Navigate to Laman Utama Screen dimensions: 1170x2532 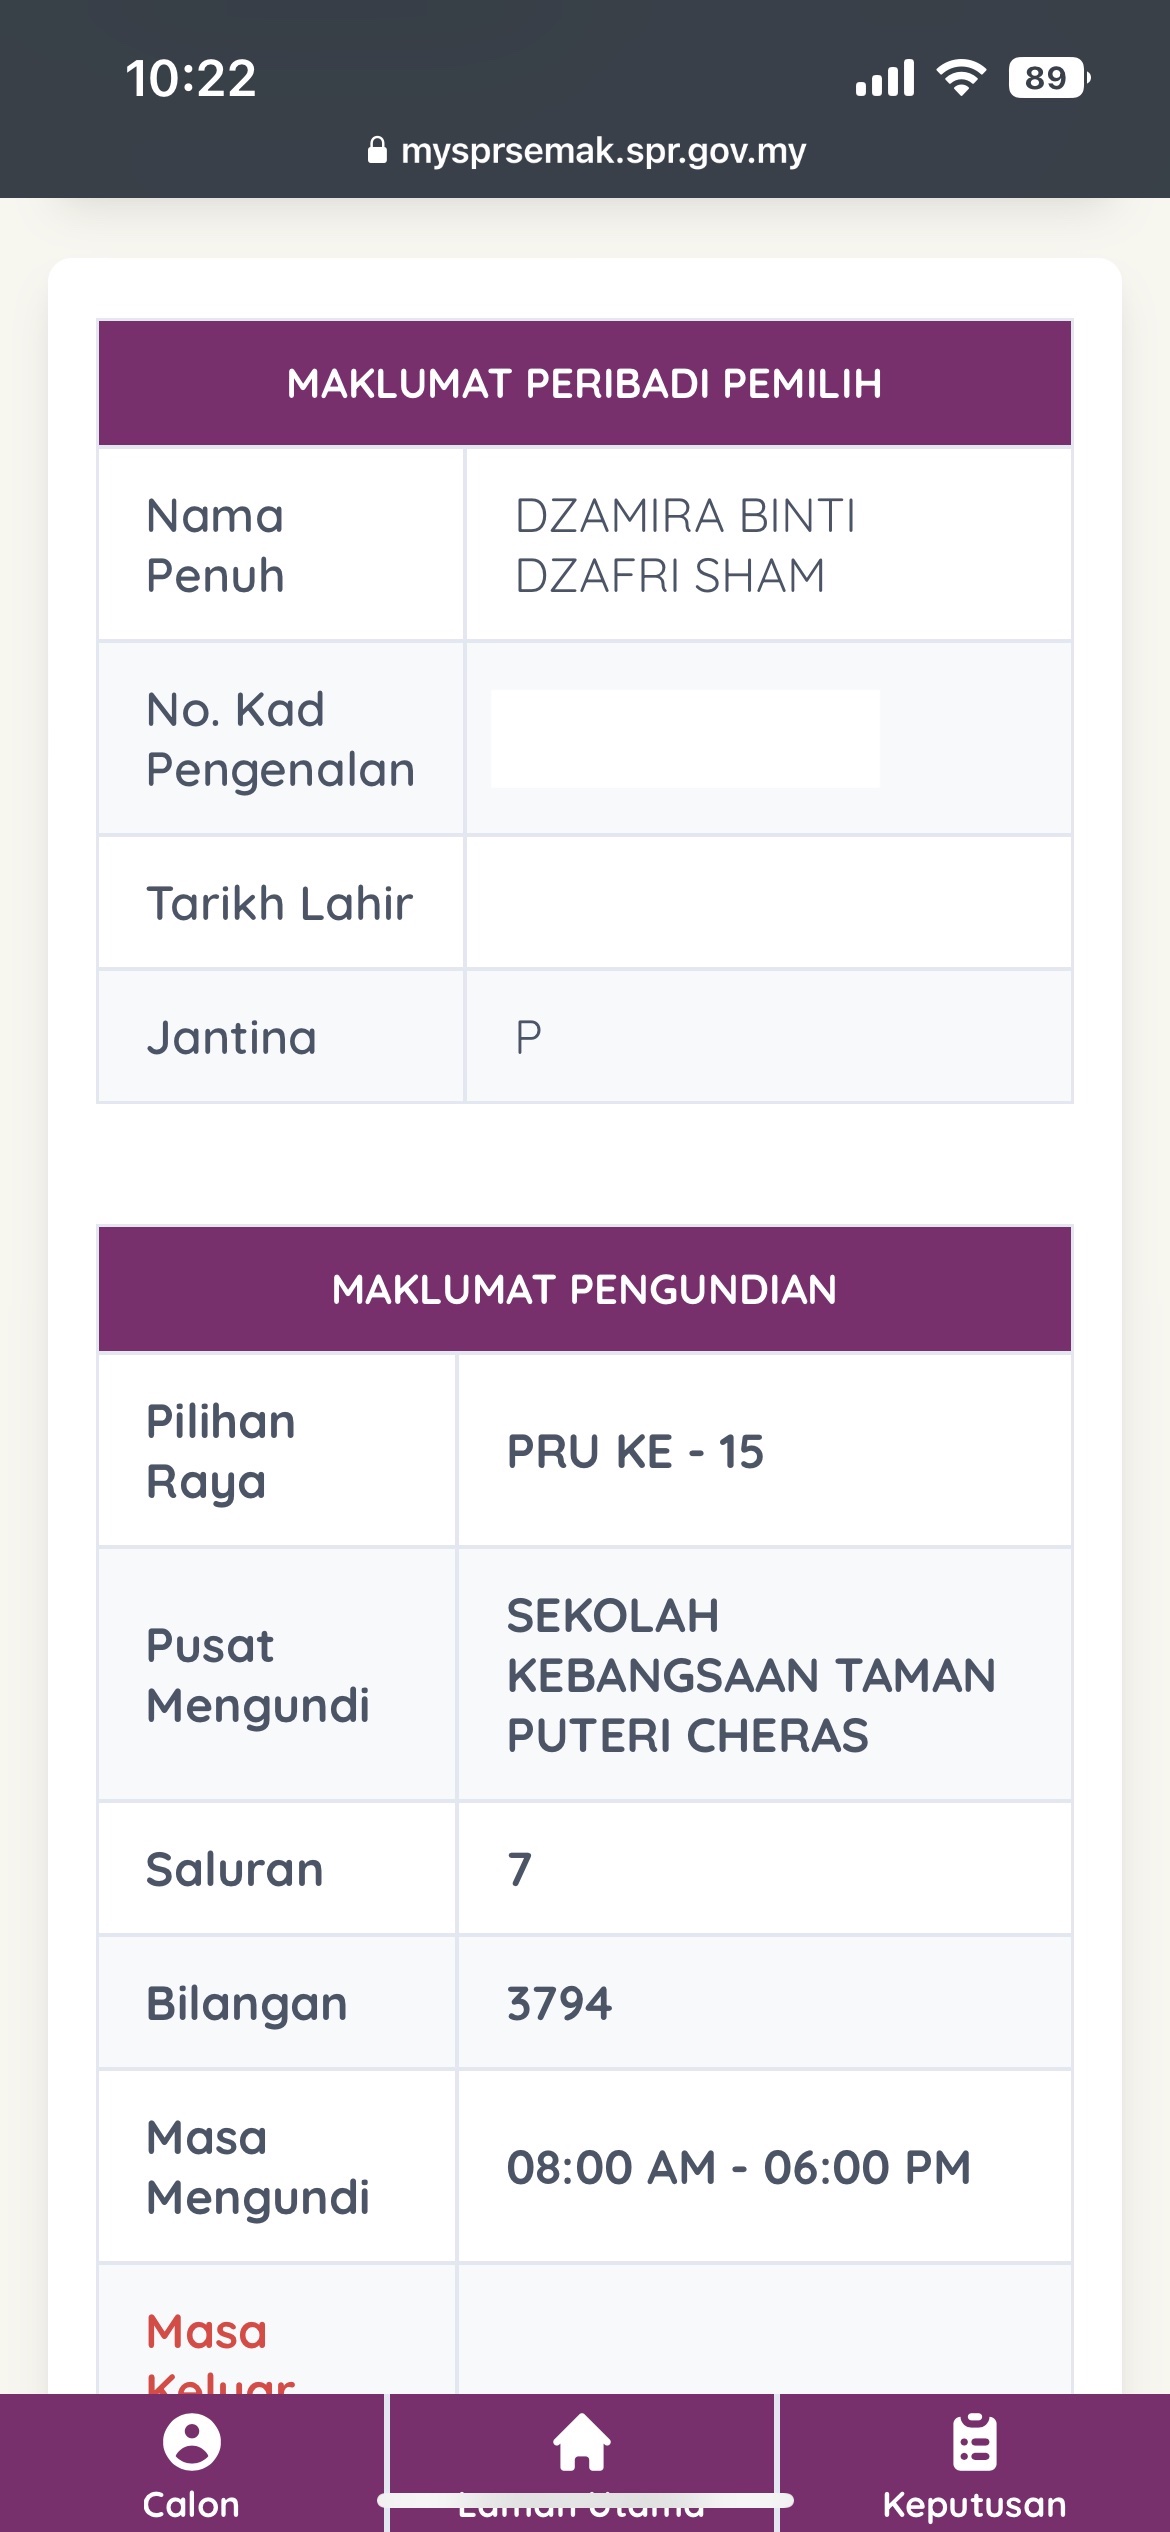tap(585, 2470)
